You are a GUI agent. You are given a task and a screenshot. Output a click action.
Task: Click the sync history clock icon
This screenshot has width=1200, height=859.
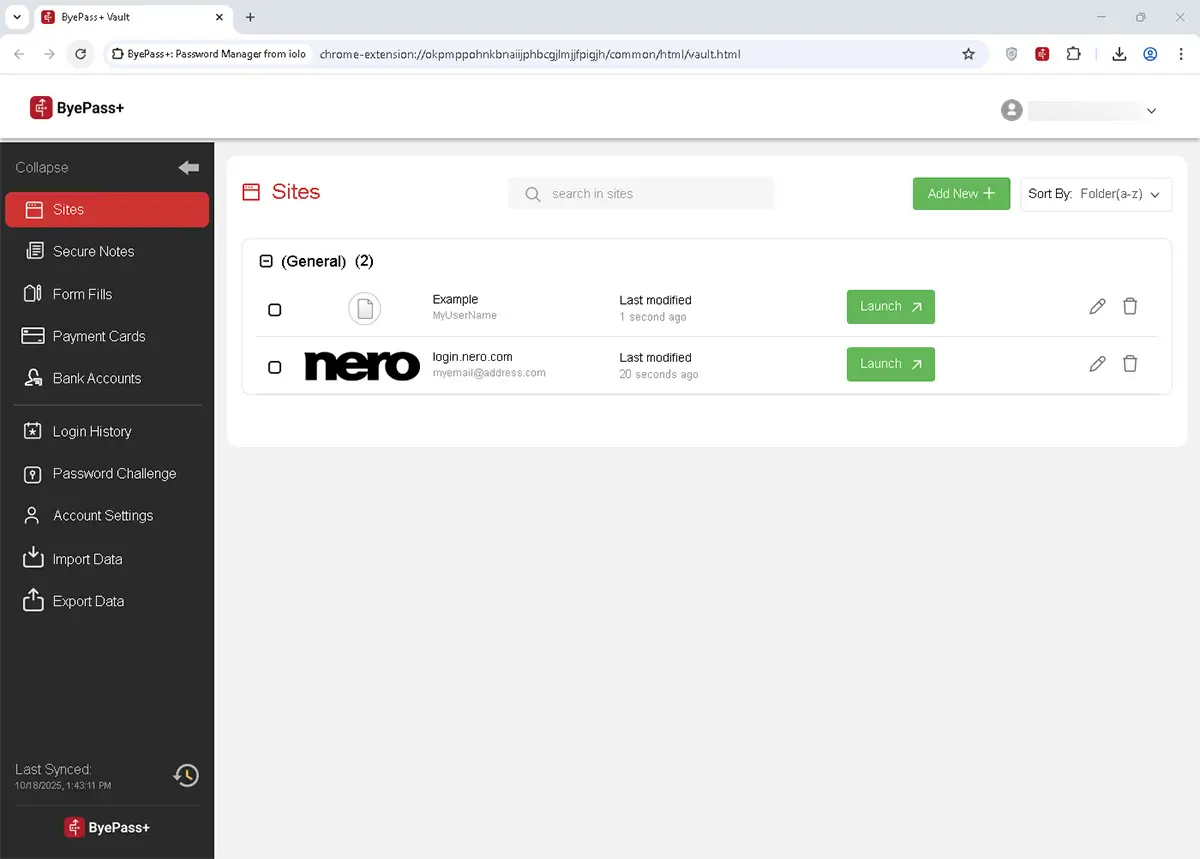[x=186, y=775]
